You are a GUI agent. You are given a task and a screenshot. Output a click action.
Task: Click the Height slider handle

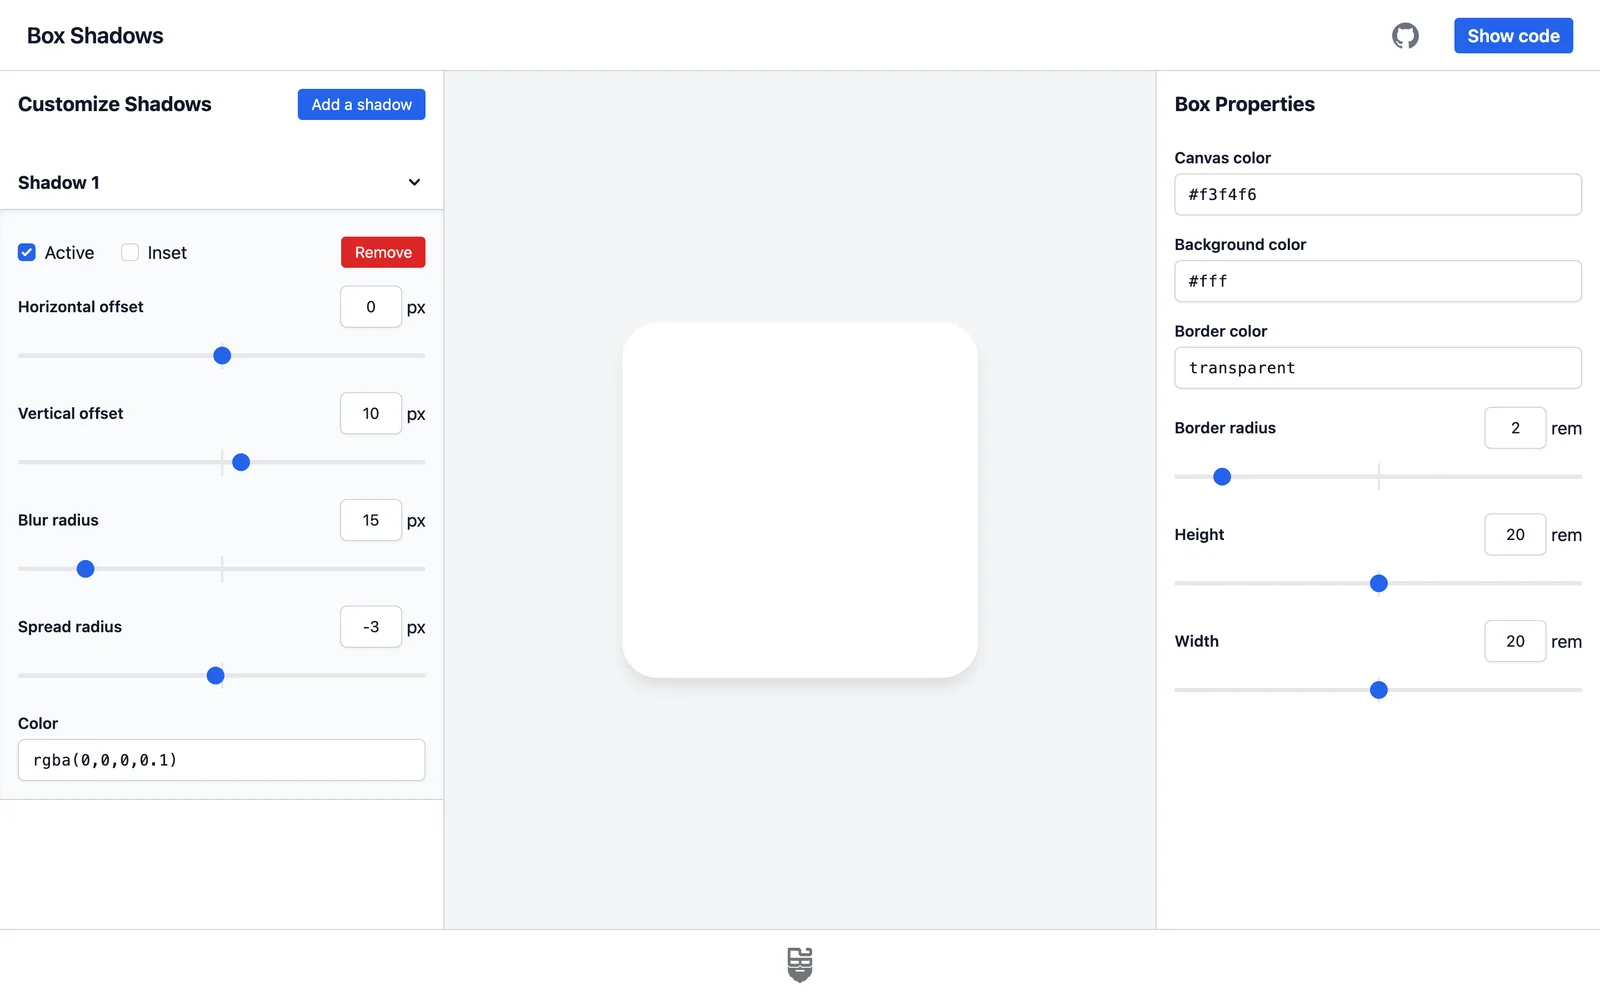click(1379, 584)
